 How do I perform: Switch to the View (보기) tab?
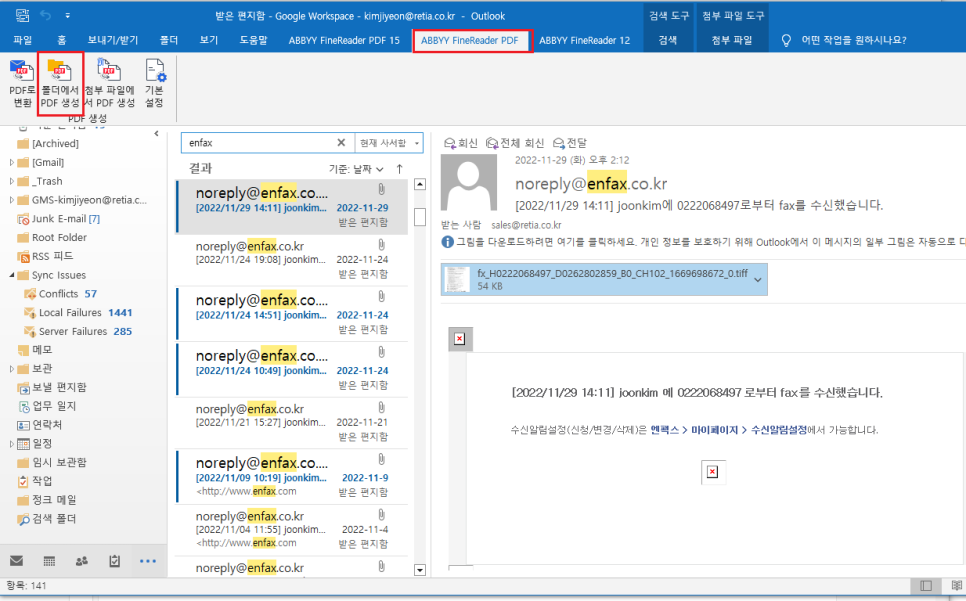click(x=209, y=40)
